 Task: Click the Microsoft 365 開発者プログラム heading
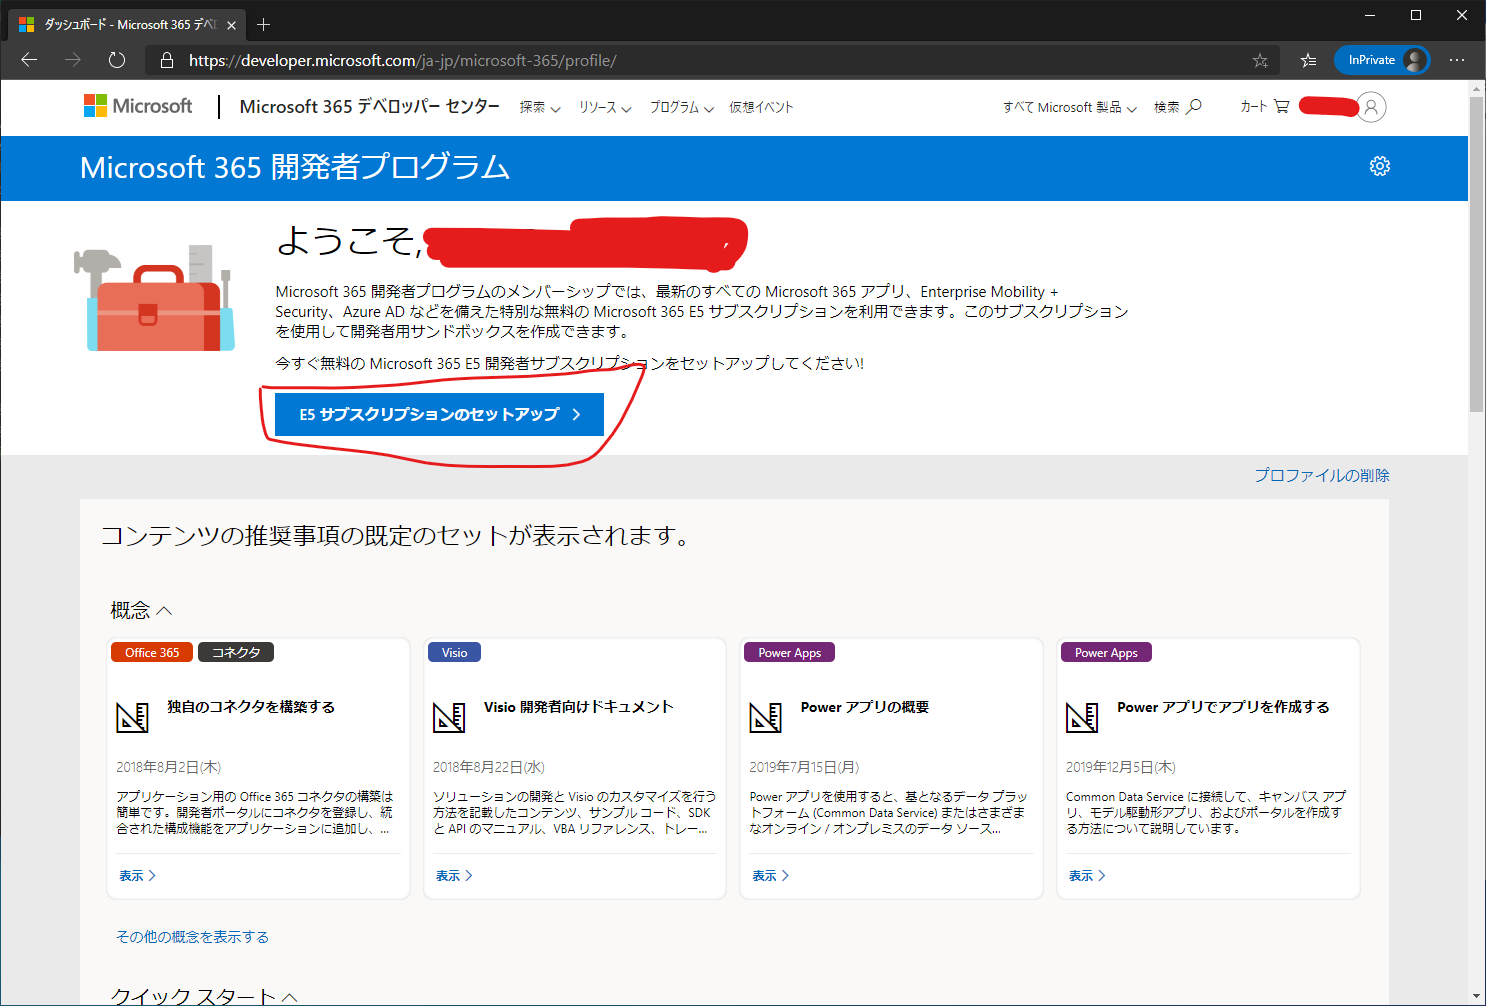point(295,167)
